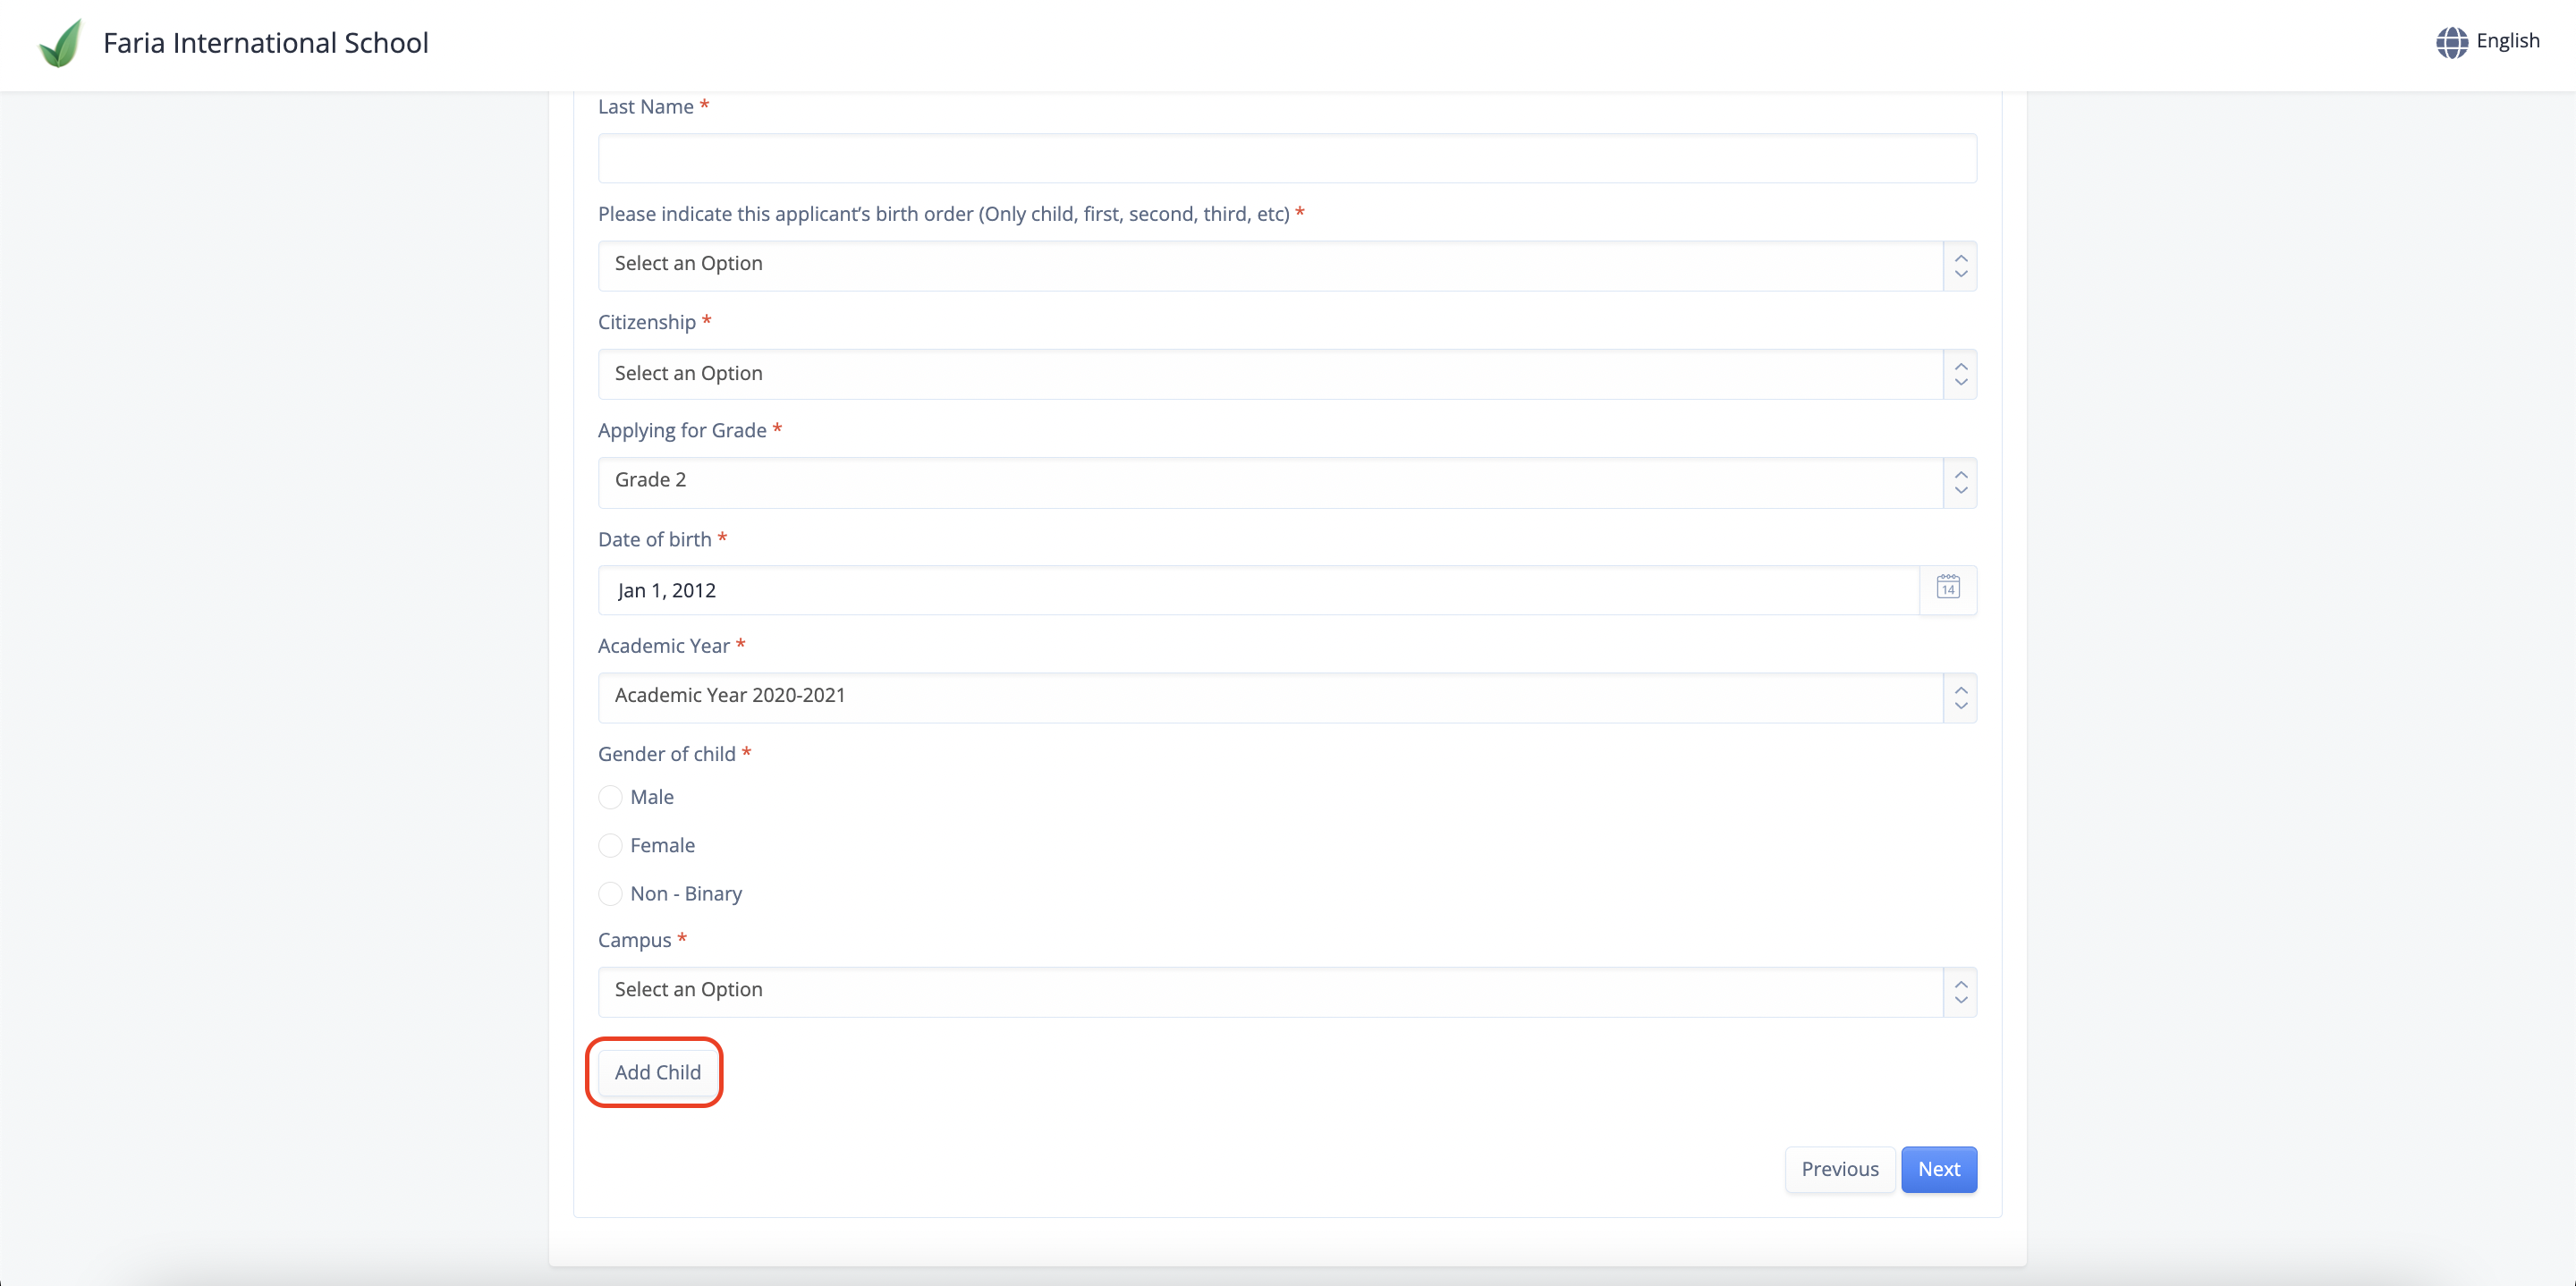Click the Last Name label

click(x=645, y=107)
